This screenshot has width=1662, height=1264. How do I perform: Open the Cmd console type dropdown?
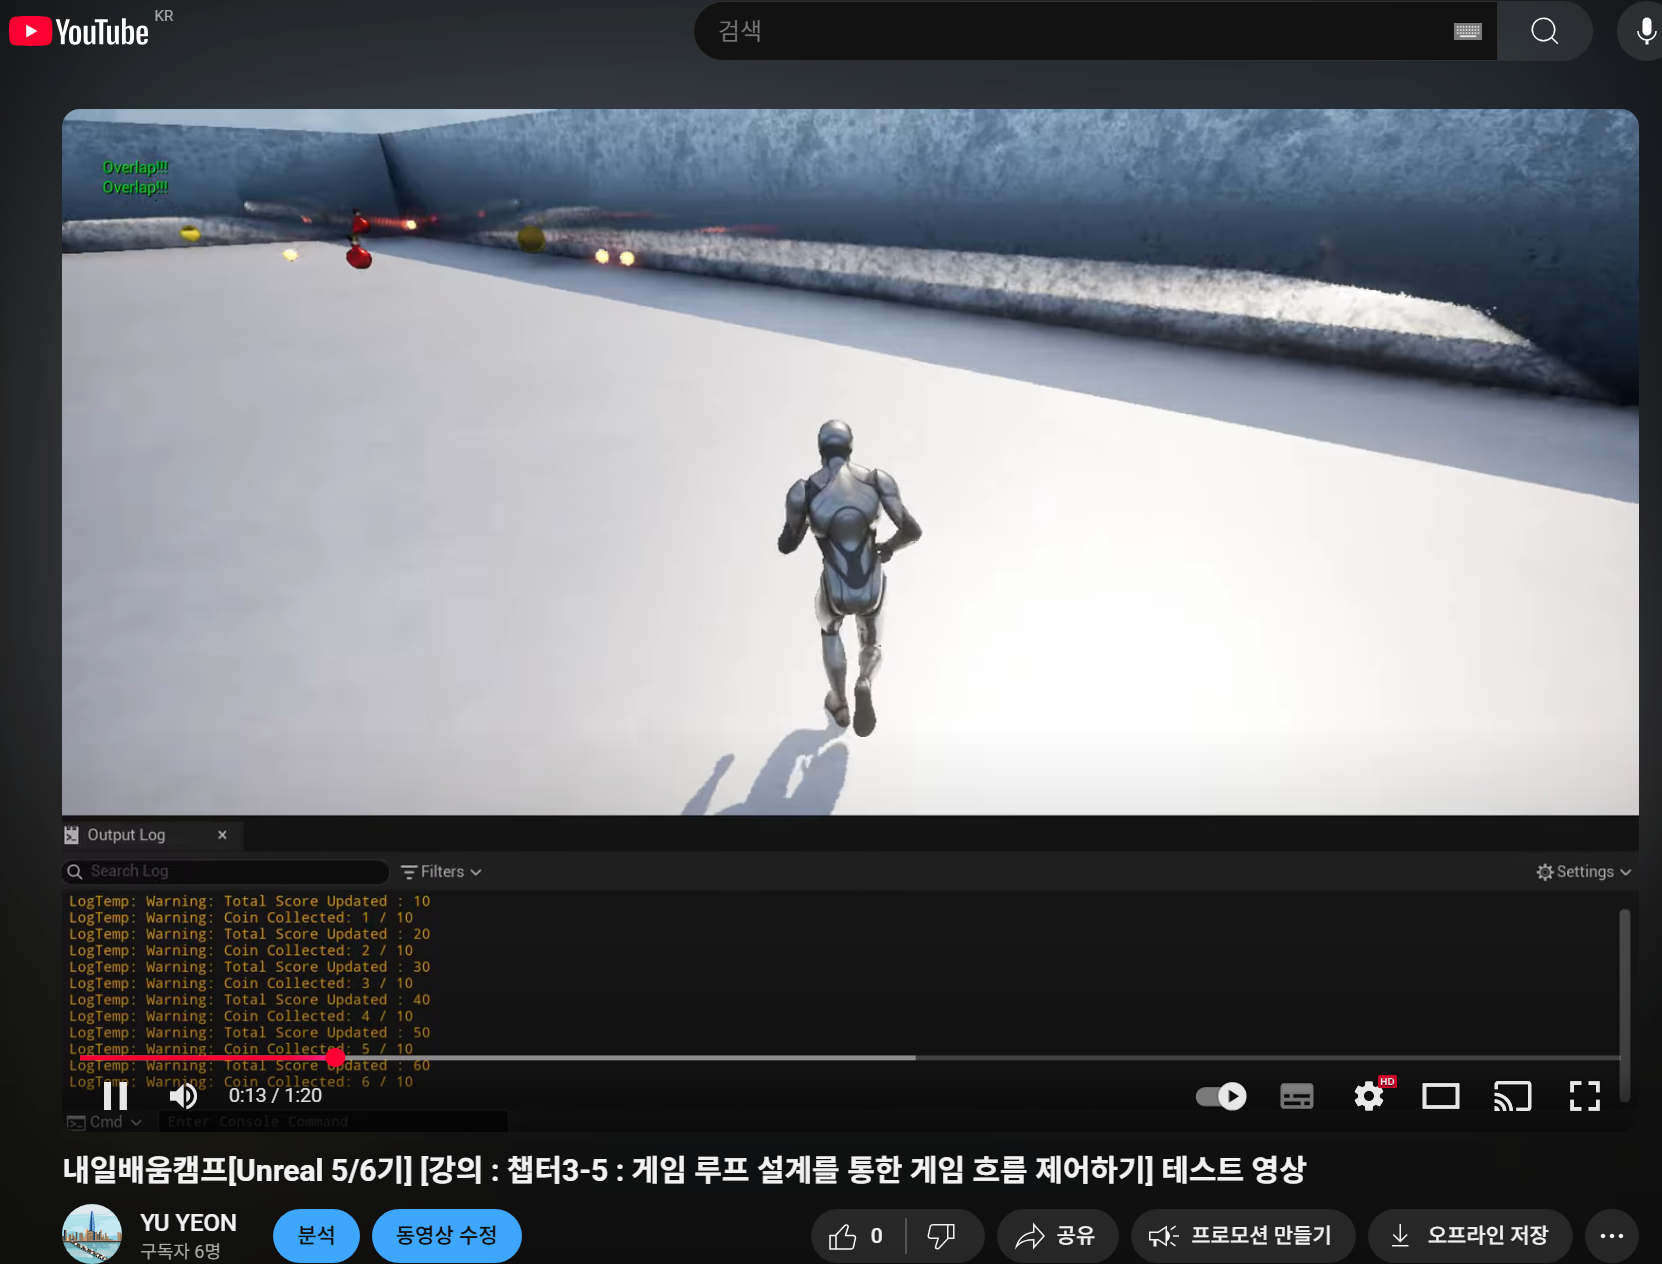click(x=105, y=1122)
